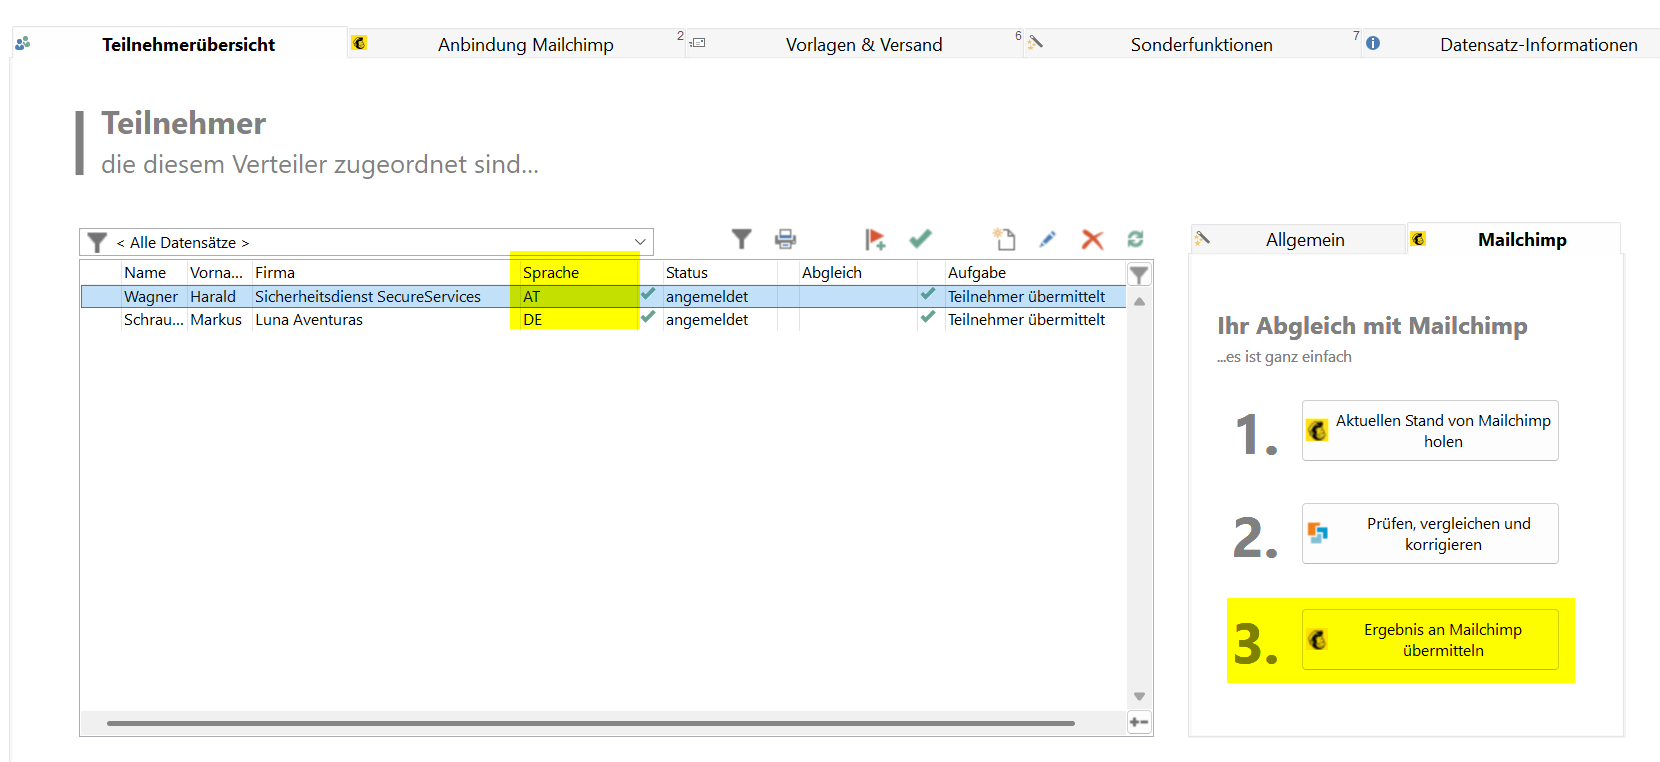Image resolution: width=1660 pixels, height=762 pixels.
Task: Expand the 'Alle Datensätze' dropdown
Action: click(640, 242)
